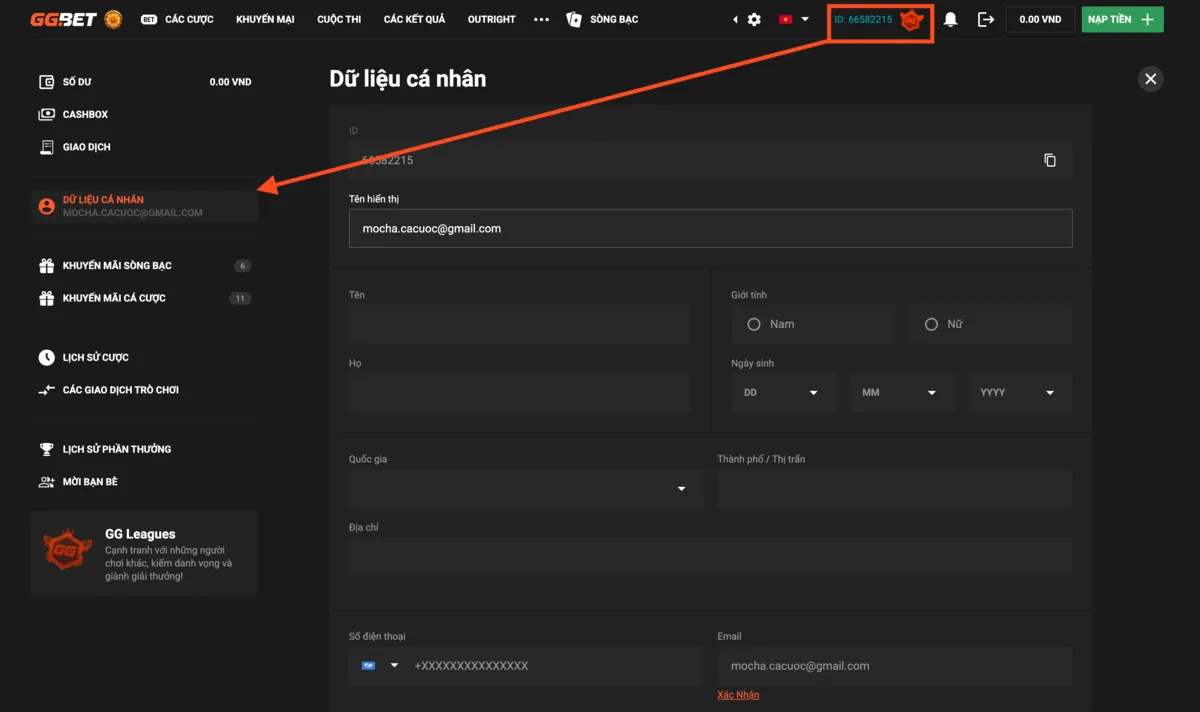
Task: Click the Giao dịch receipt icon
Action: point(46,147)
